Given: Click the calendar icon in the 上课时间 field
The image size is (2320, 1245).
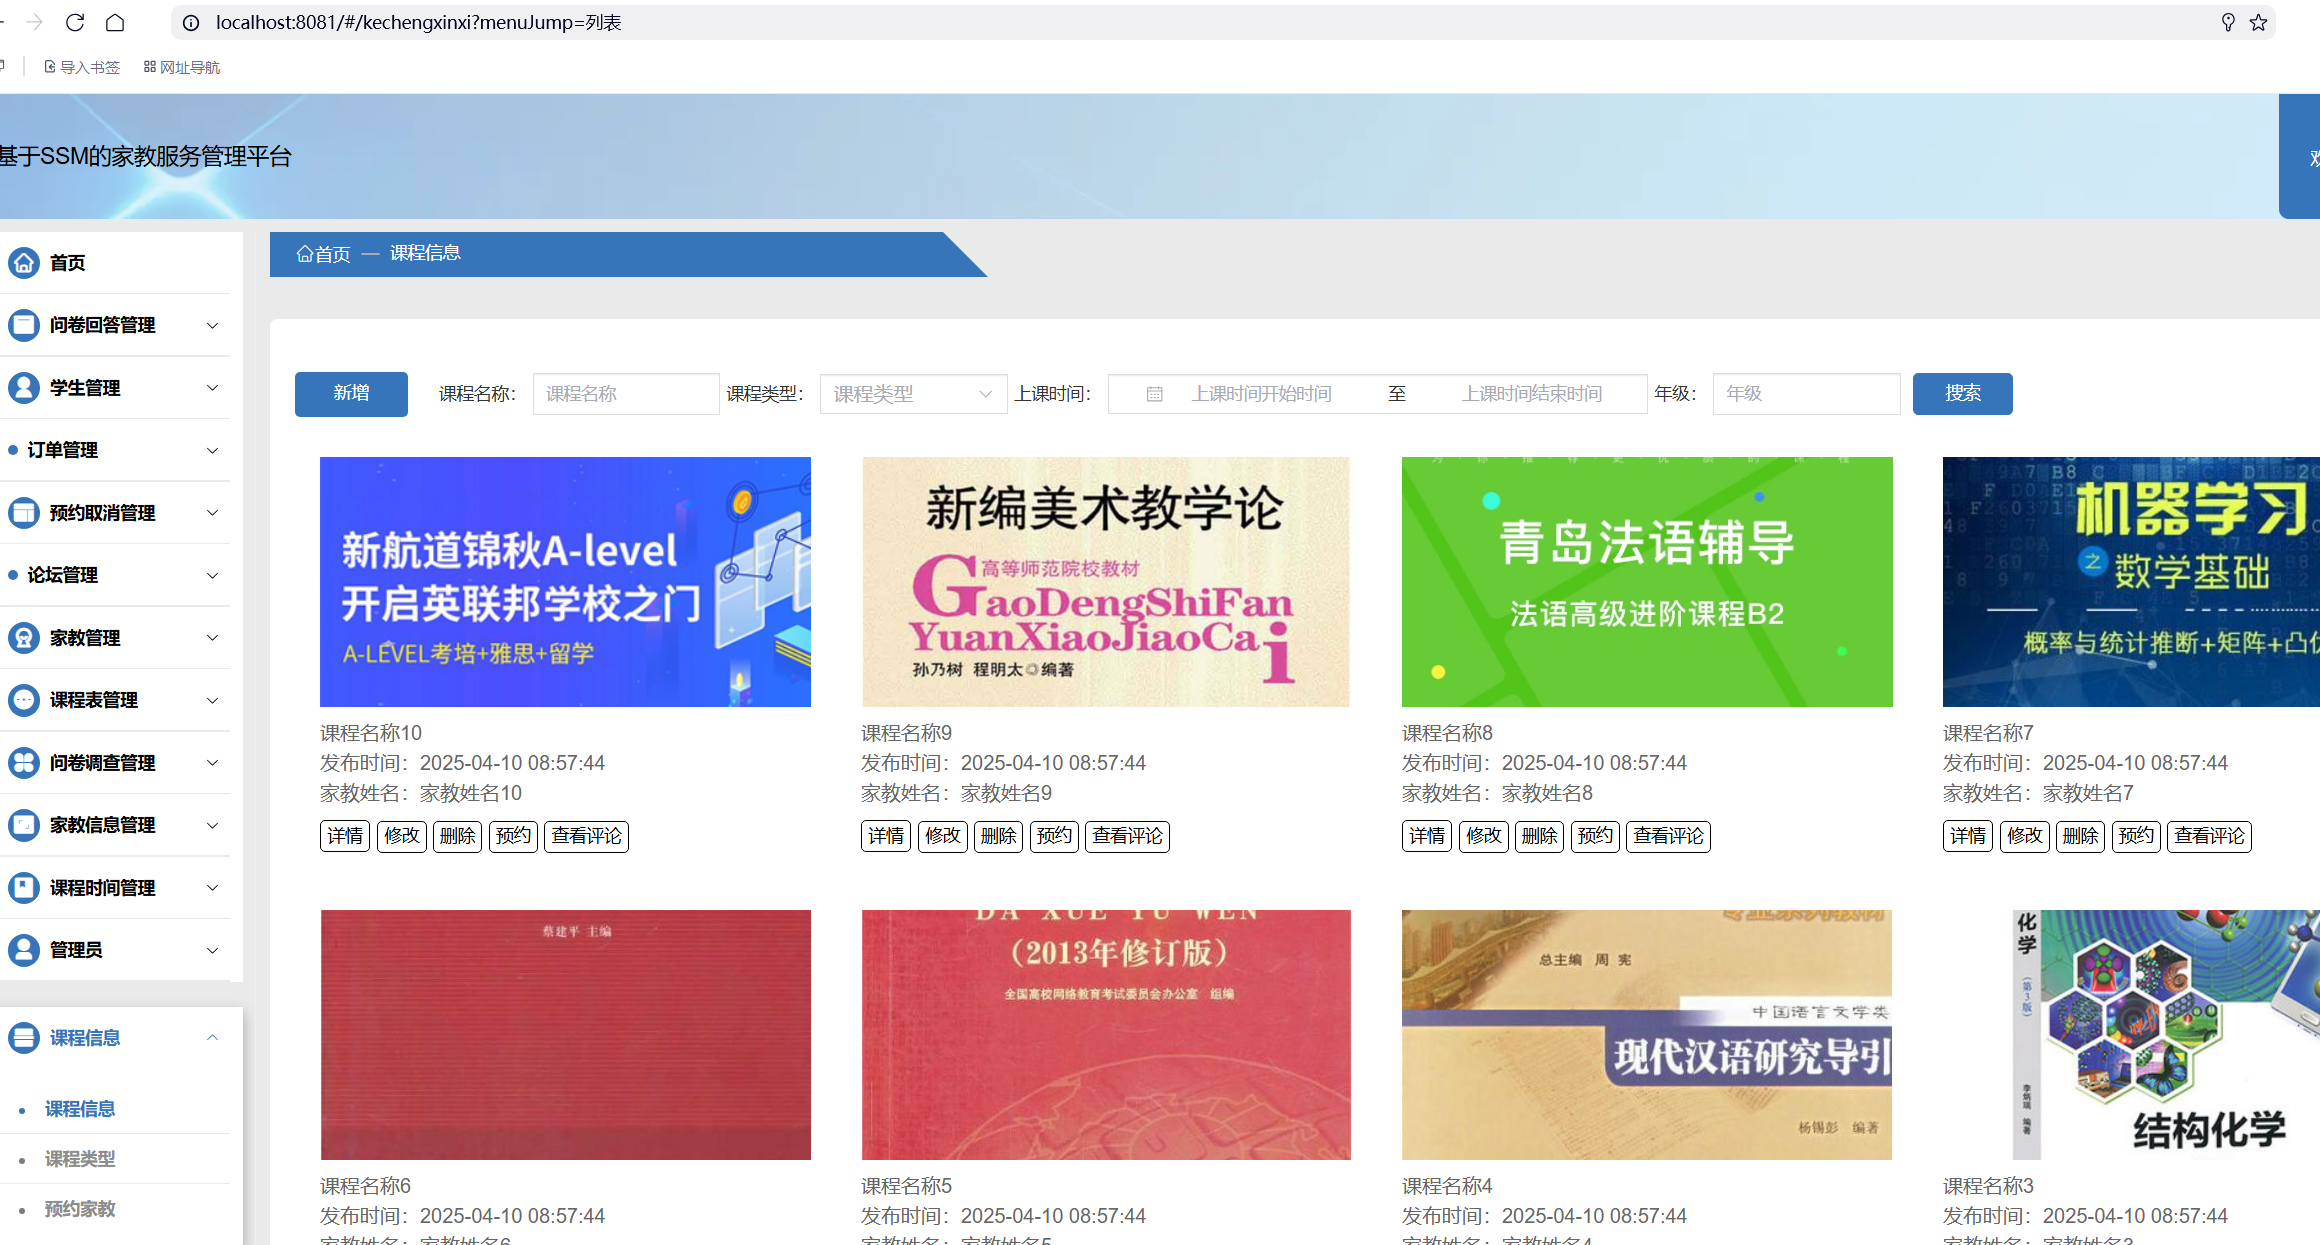Looking at the screenshot, I should click(1154, 394).
